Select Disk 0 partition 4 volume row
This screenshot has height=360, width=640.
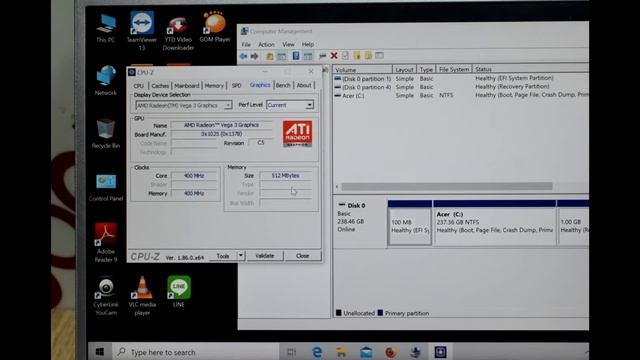tap(461, 87)
